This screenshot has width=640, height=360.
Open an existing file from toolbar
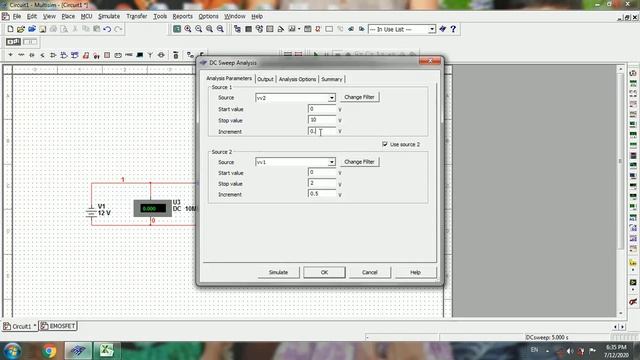(21, 29)
